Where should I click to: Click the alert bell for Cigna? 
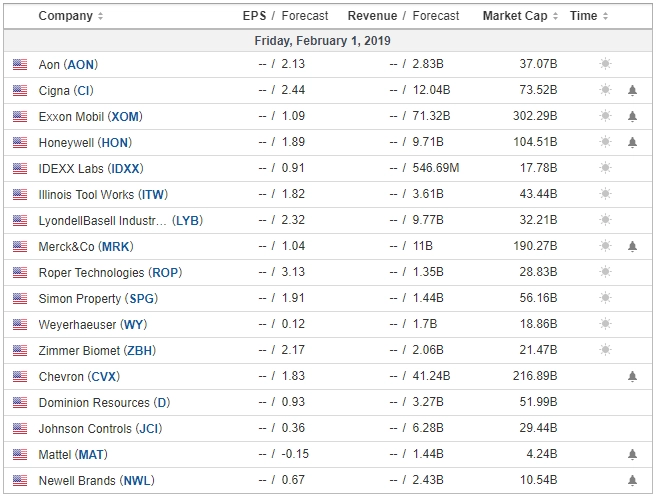[632, 90]
